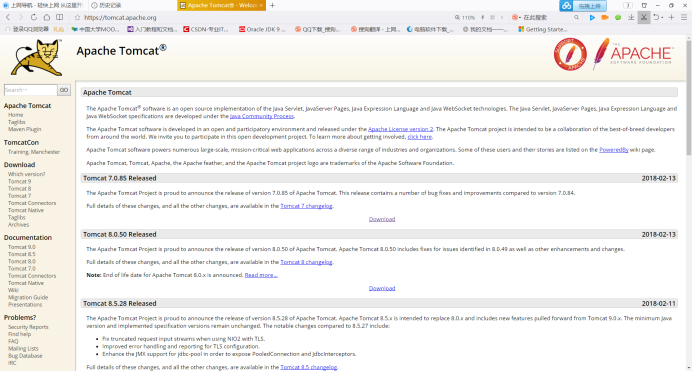Open the Tomcat 8 changelog link

click(306, 262)
